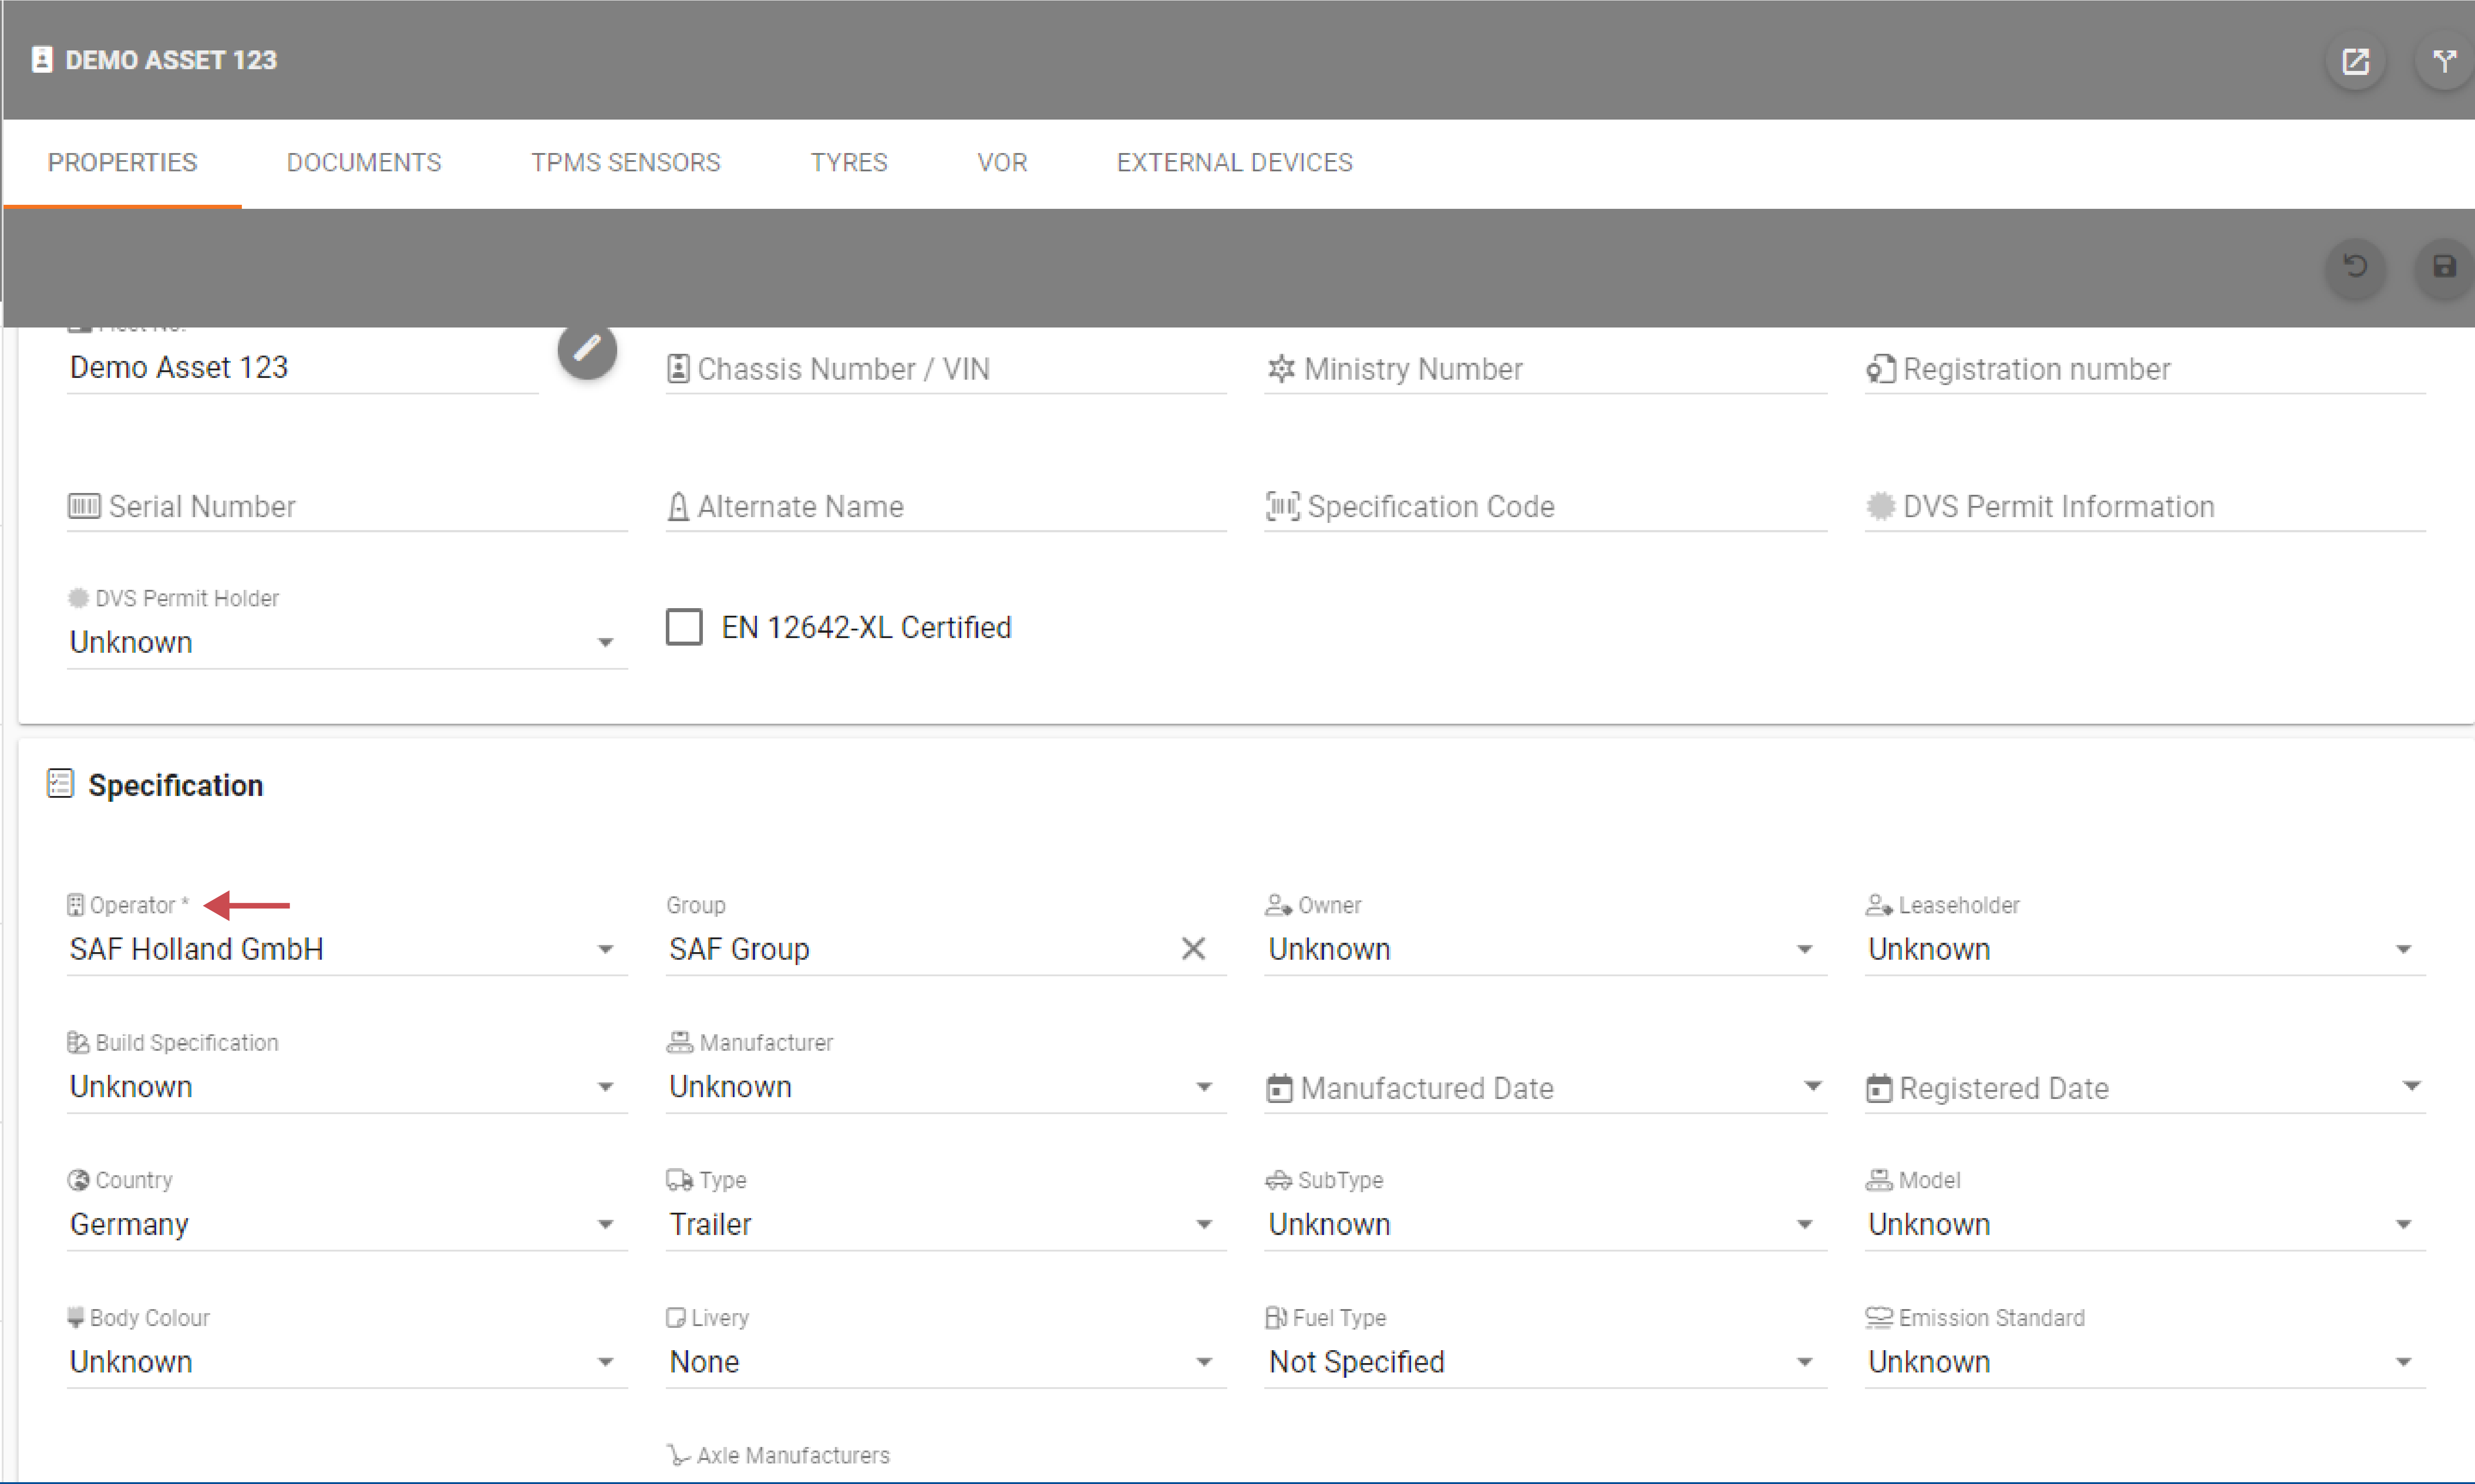
Task: Click the open in new window icon
Action: point(2355,62)
